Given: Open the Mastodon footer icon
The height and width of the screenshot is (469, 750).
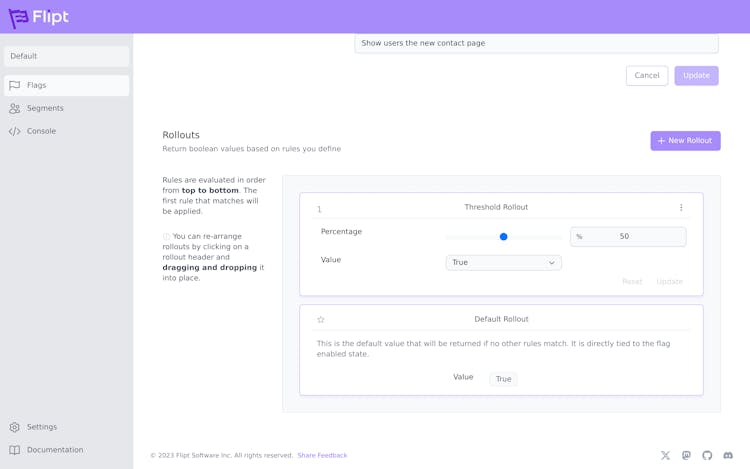Looking at the screenshot, I should pyautogui.click(x=686, y=456).
